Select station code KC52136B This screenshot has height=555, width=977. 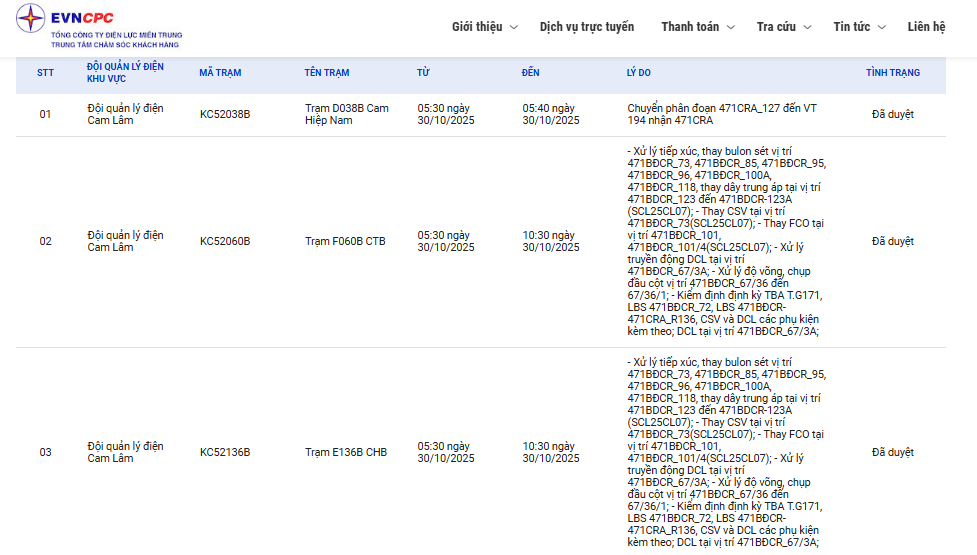225,453
